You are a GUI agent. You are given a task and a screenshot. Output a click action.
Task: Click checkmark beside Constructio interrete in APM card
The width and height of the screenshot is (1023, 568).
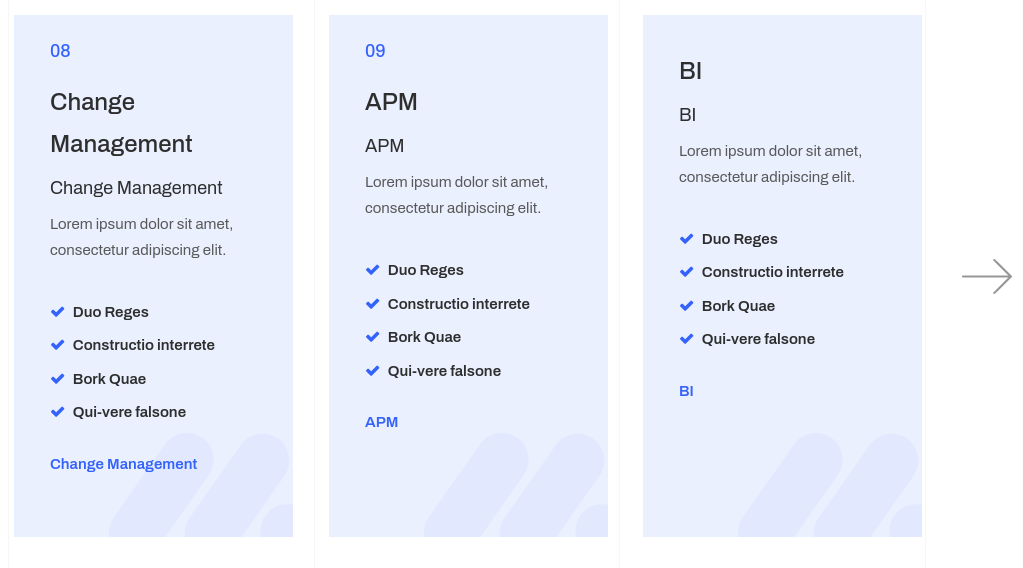click(x=373, y=304)
